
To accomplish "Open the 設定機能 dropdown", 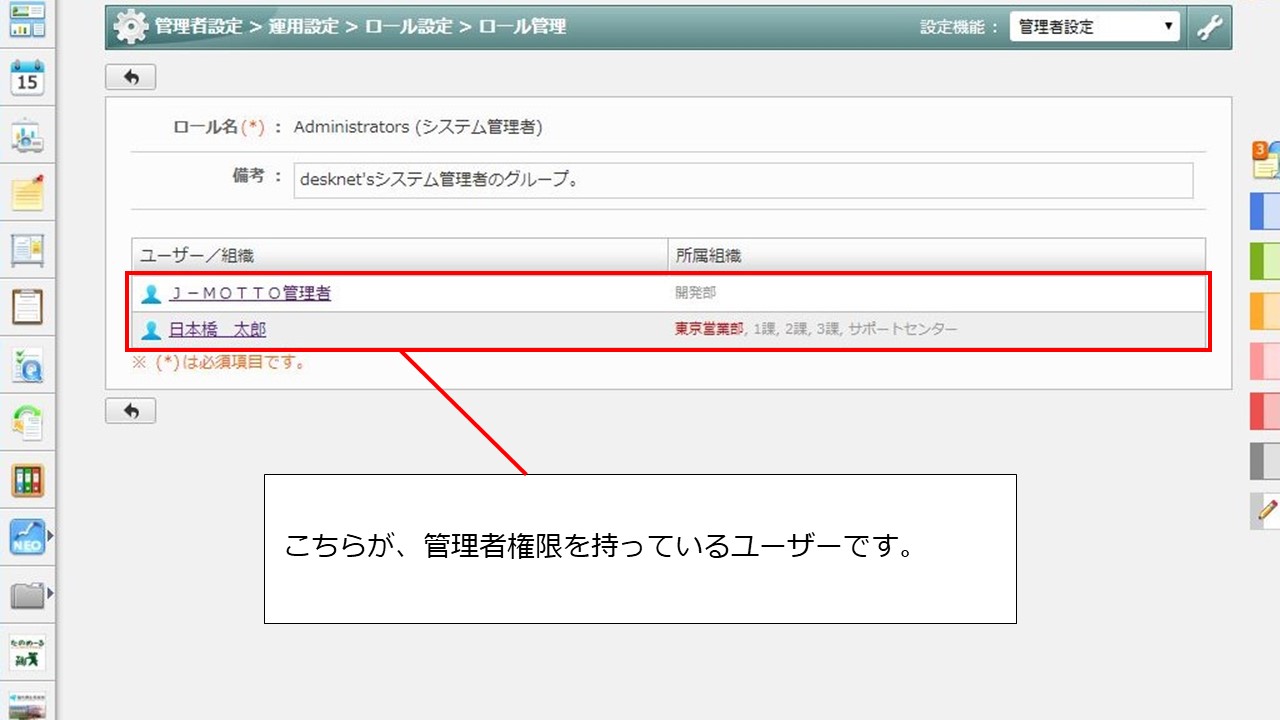I will click(1095, 27).
